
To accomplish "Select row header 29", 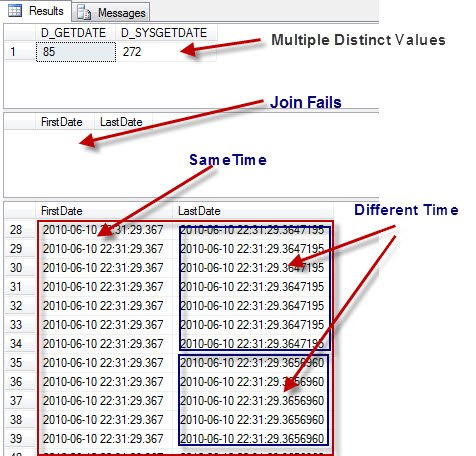I will click(x=20, y=249).
